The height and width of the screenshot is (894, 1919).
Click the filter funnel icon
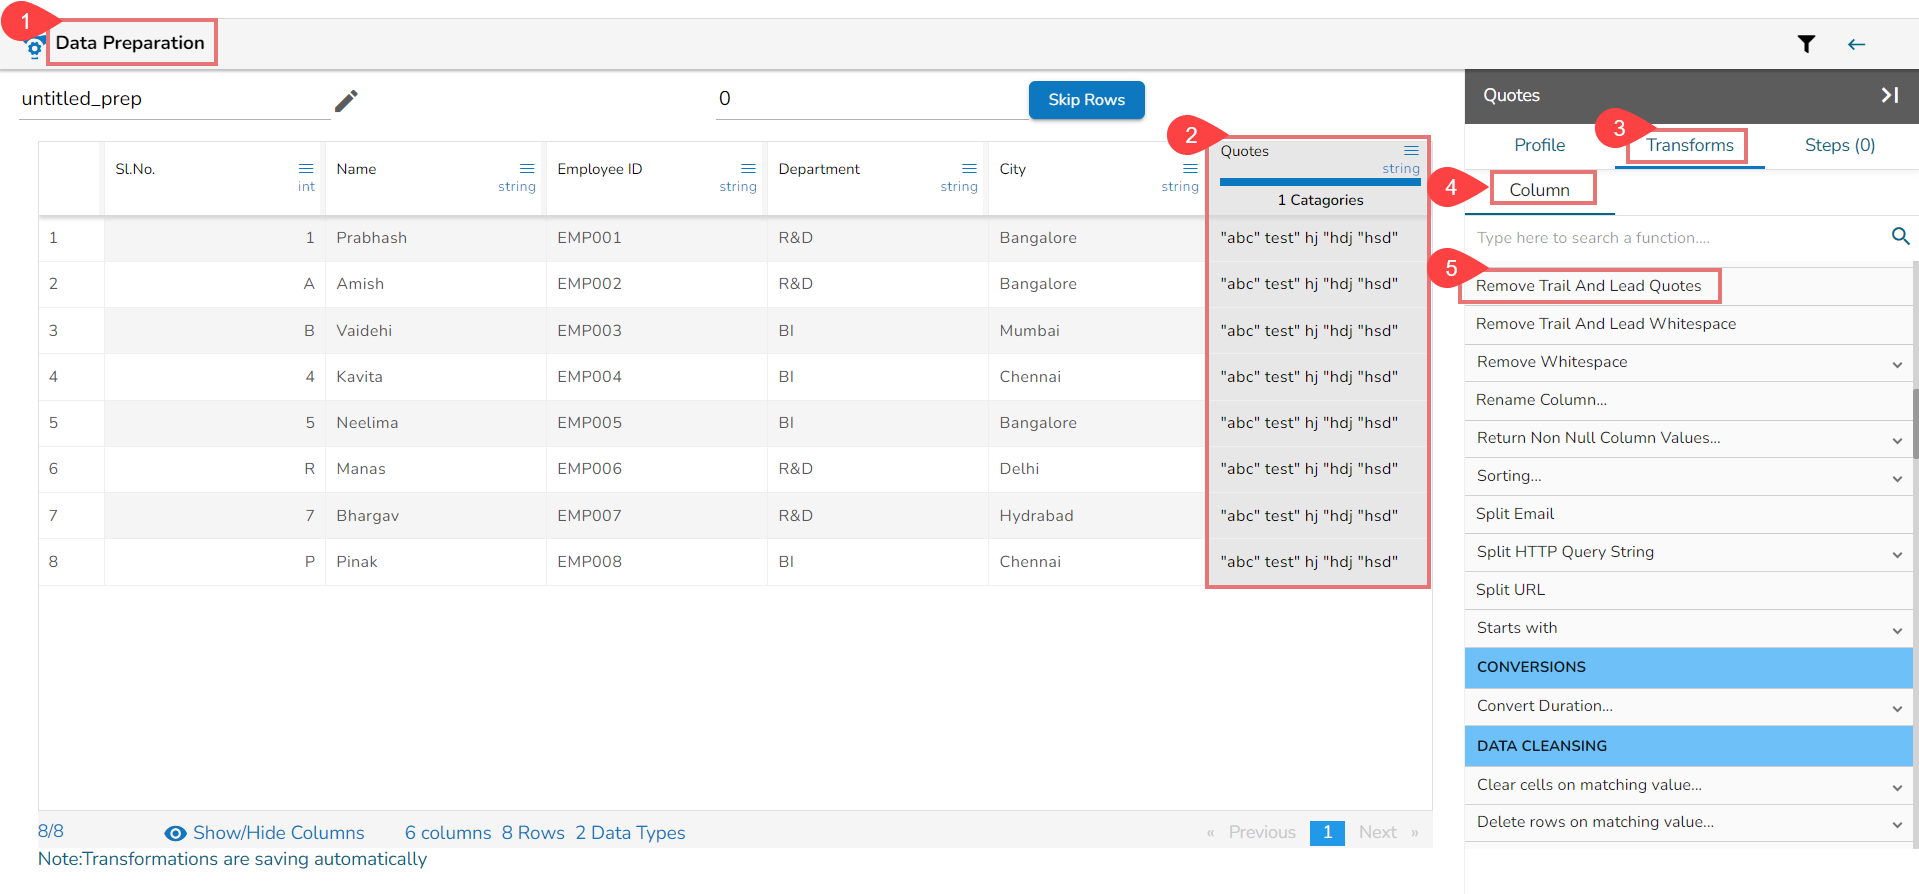point(1806,44)
